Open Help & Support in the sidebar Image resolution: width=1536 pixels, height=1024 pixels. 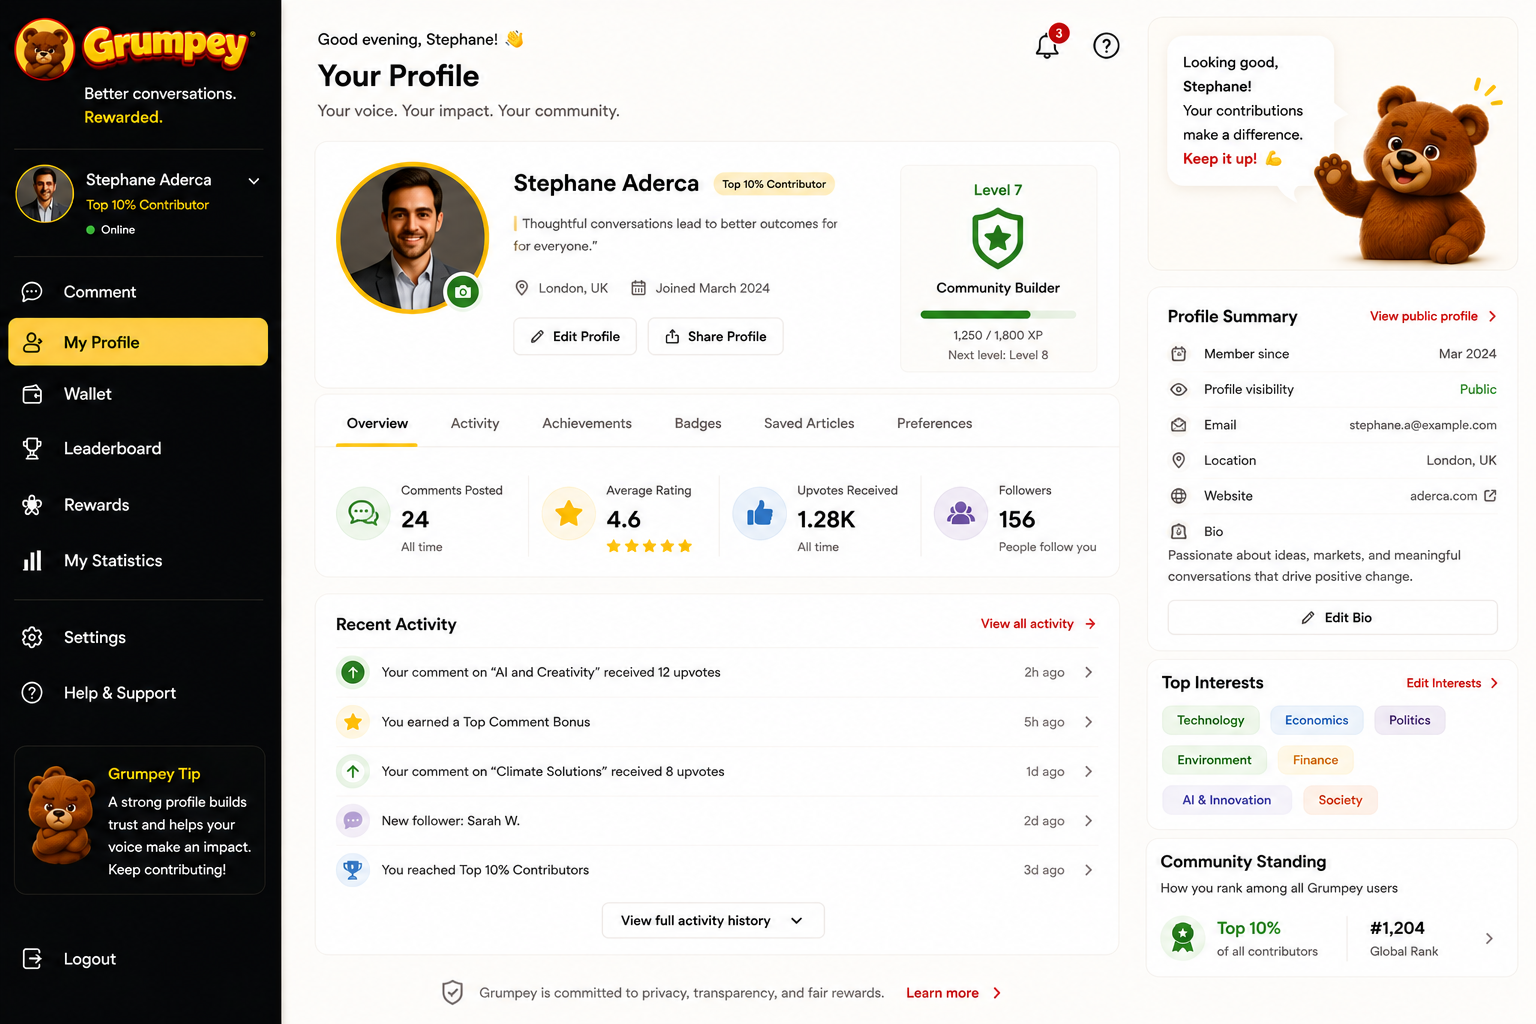click(x=138, y=693)
